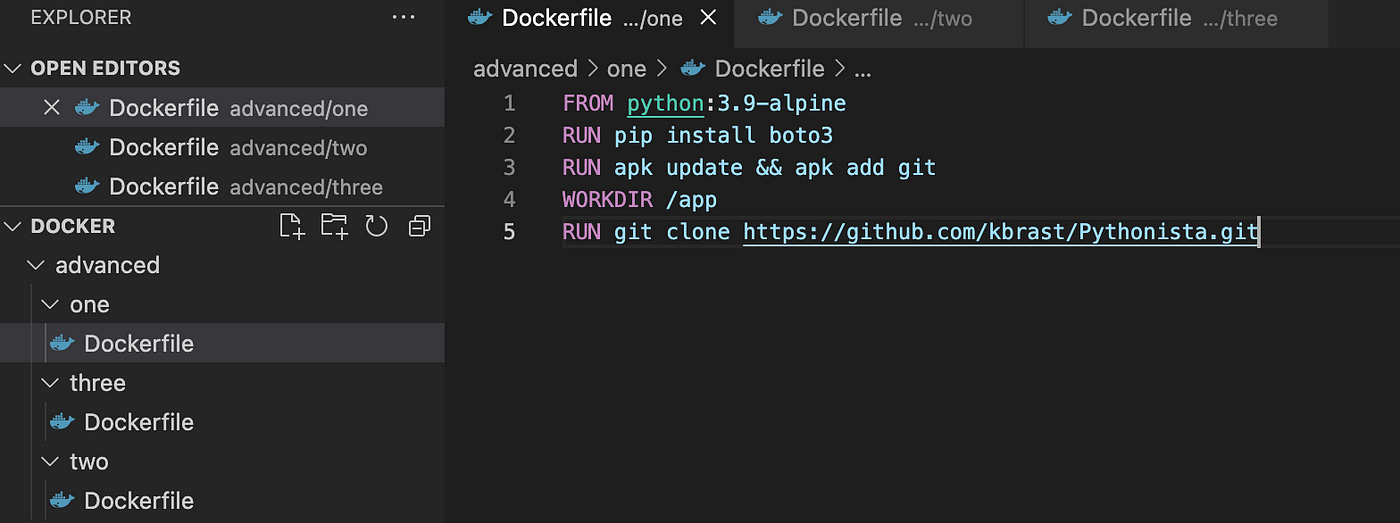This screenshot has height=523, width=1400.
Task: Collapse the OPEN EDITORS section
Action: click(x=13, y=68)
